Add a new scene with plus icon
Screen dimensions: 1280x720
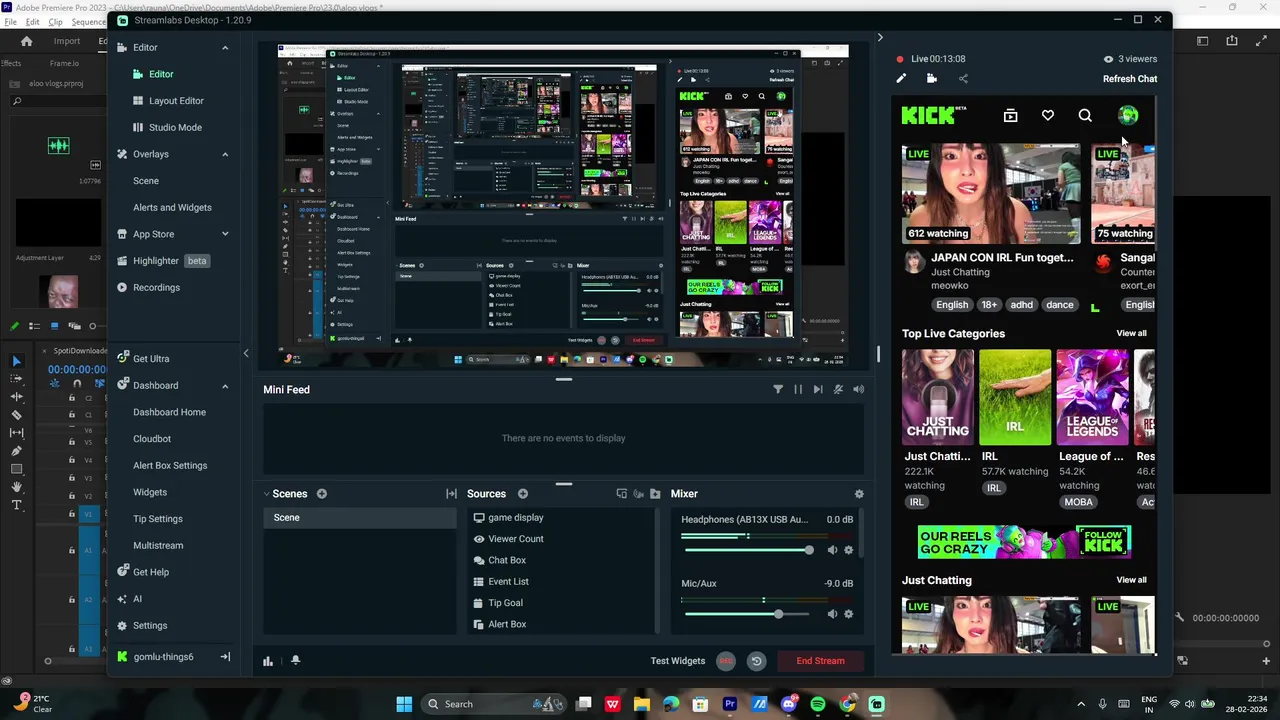pyautogui.click(x=322, y=494)
